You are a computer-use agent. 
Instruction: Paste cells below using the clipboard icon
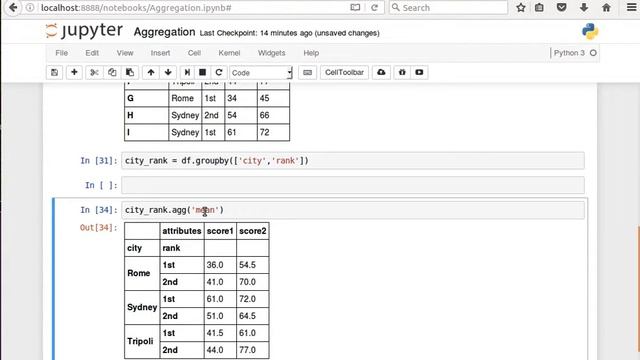(x=130, y=73)
